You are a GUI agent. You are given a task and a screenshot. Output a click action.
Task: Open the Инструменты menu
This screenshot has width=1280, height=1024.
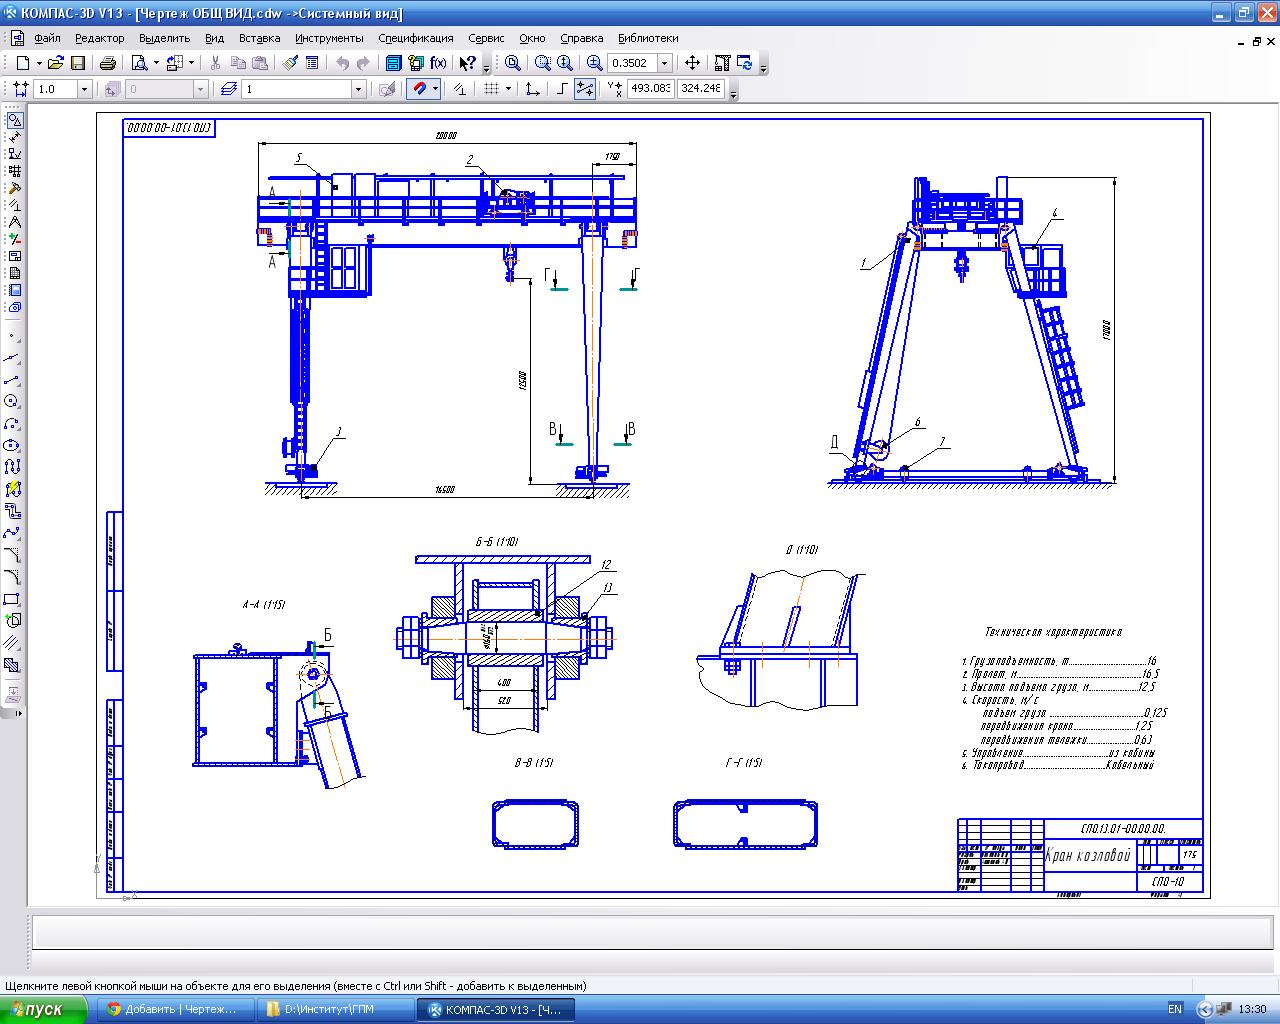tap(329, 38)
